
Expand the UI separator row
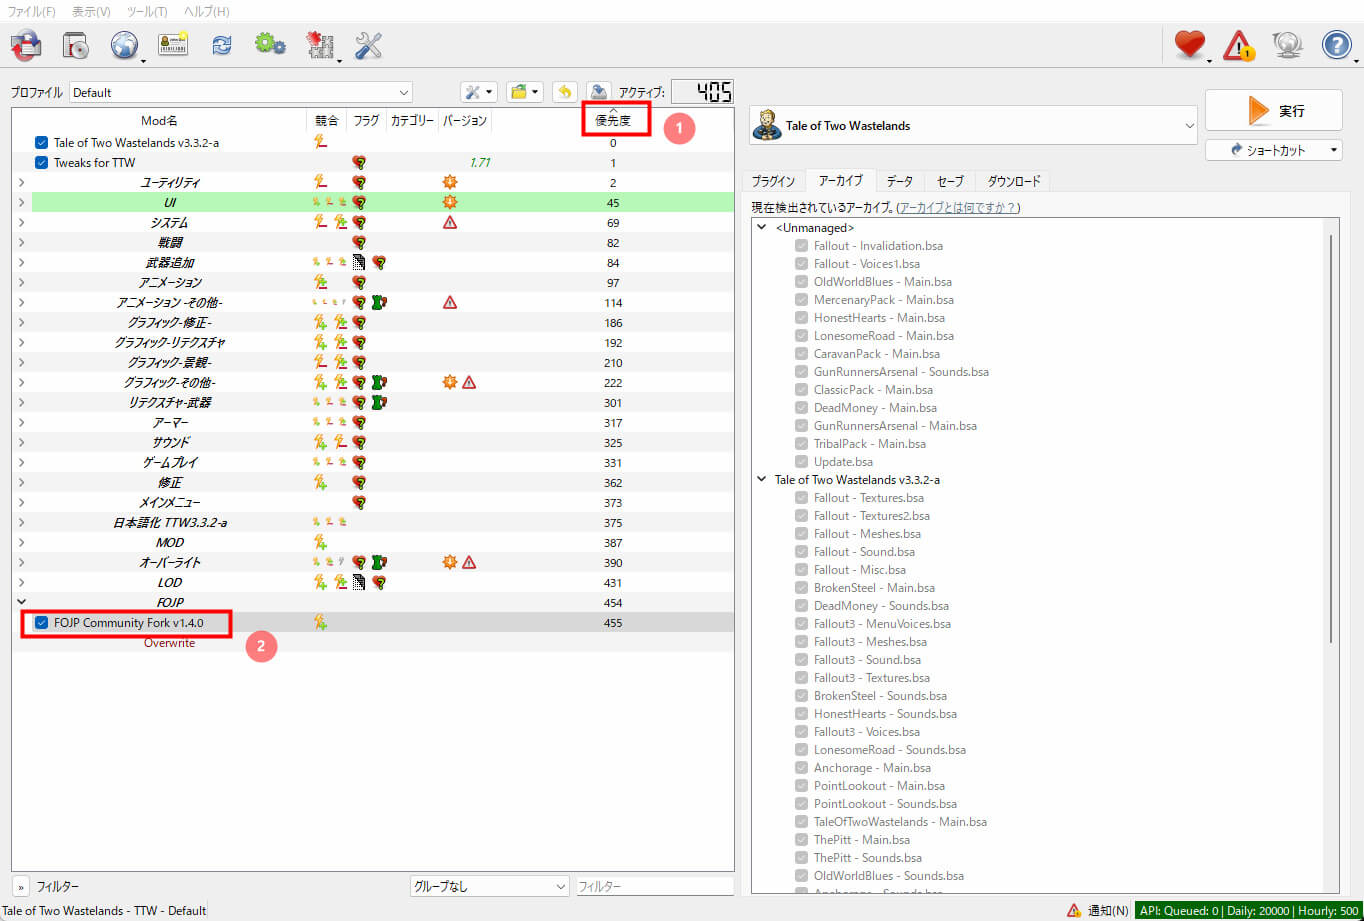point(21,203)
